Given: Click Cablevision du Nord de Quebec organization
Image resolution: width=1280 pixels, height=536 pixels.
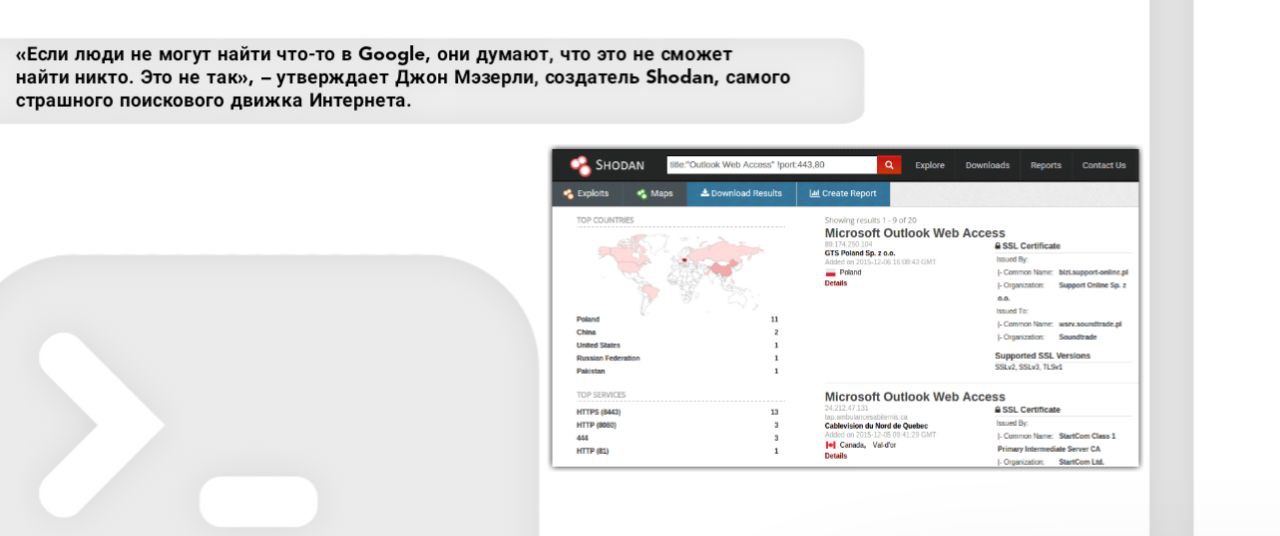Looking at the screenshot, I should tap(876, 425).
